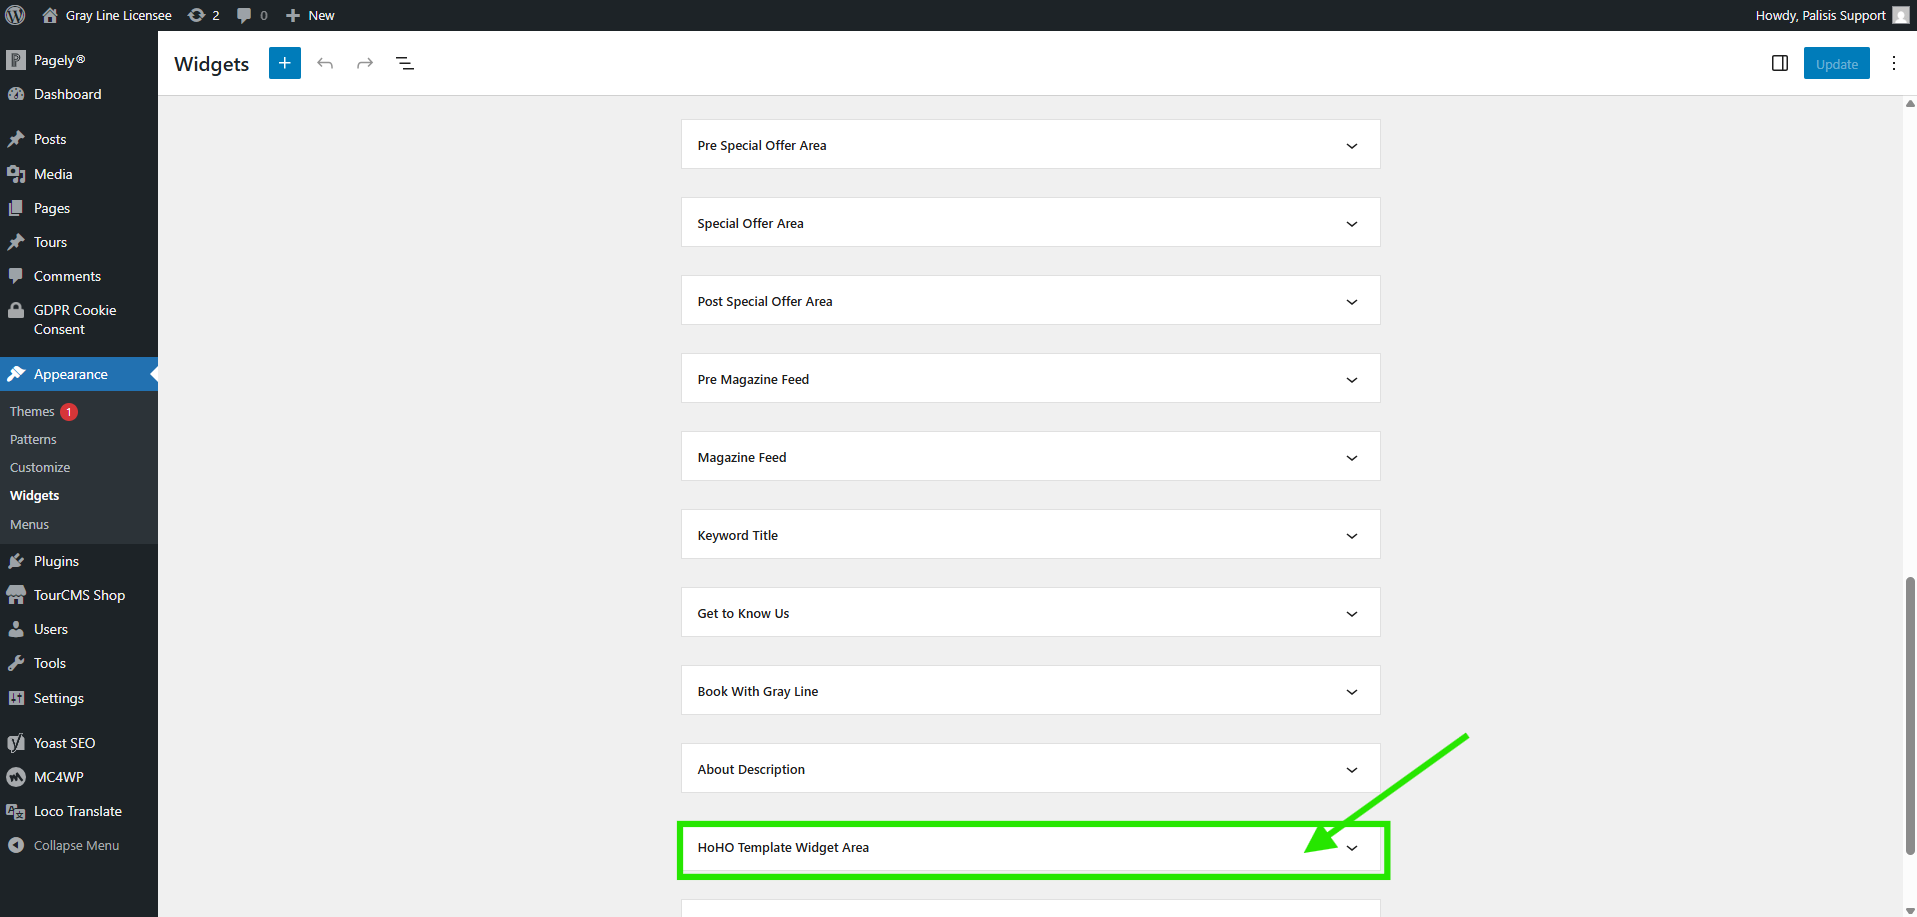Click the 'Magazine Feed' widget area title
Image resolution: width=1917 pixels, height=917 pixels.
(x=742, y=458)
